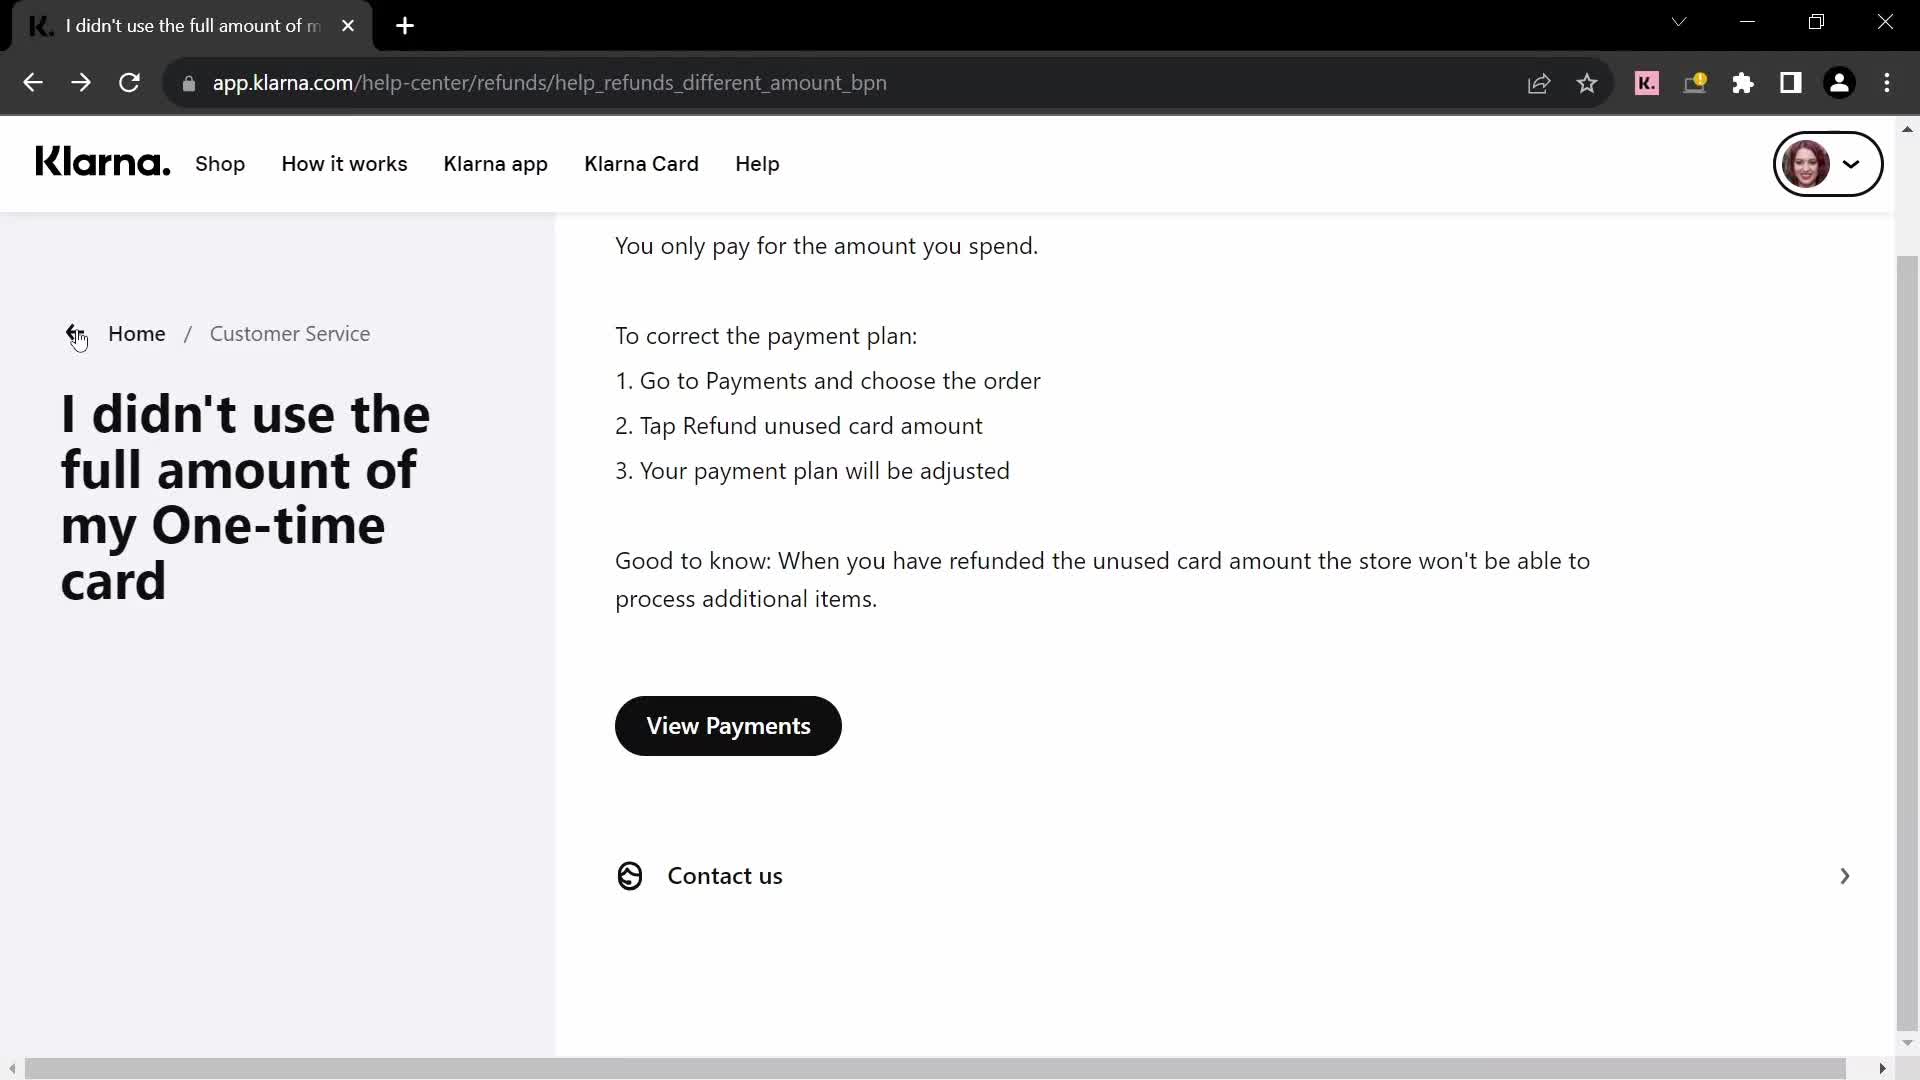Image resolution: width=1920 pixels, height=1080 pixels.
Task: Expand Contact us with right chevron
Action: tap(1845, 876)
